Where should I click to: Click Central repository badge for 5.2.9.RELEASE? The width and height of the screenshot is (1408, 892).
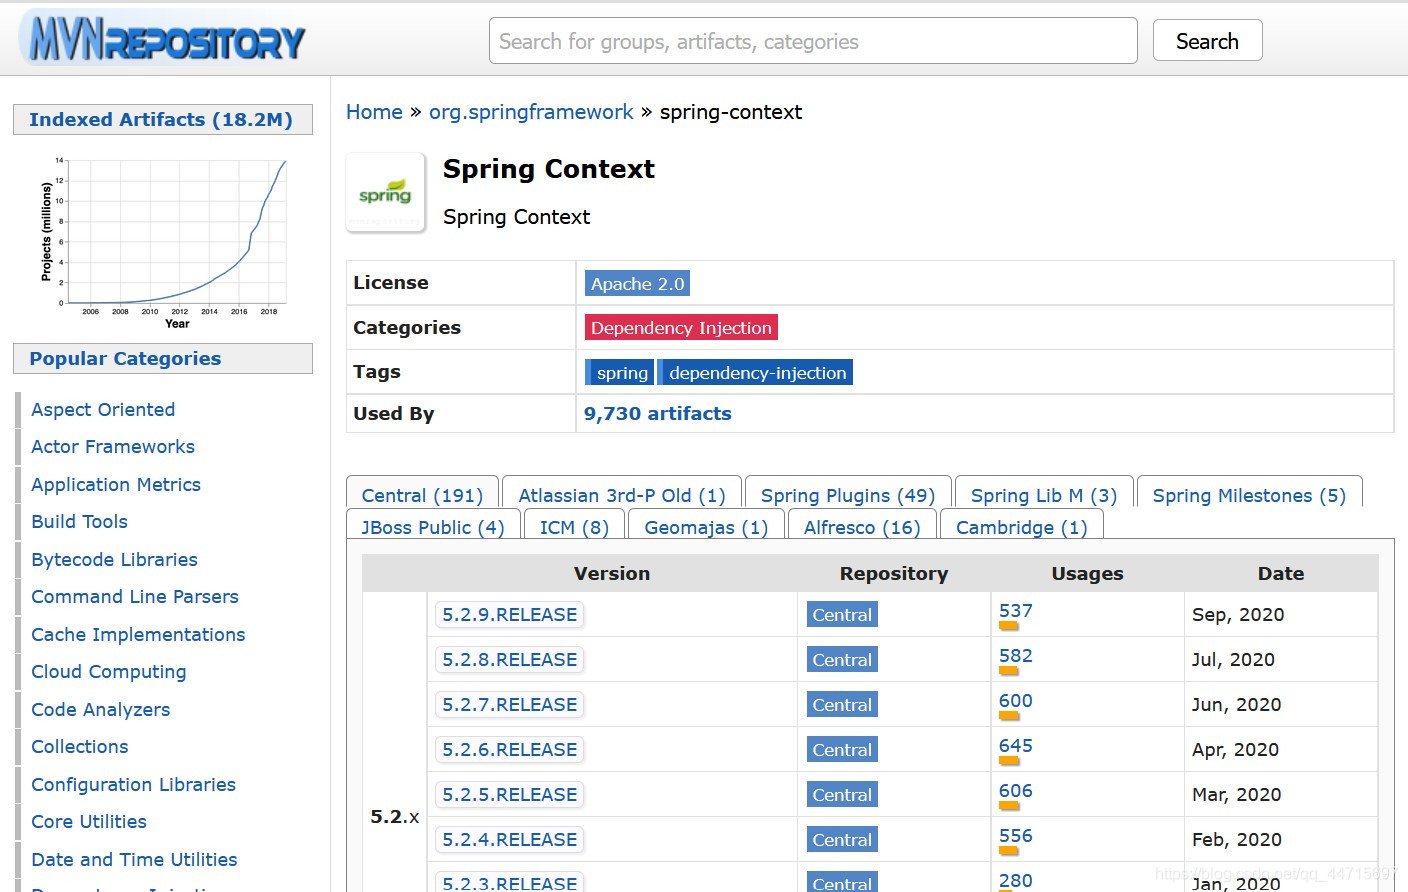[842, 615]
